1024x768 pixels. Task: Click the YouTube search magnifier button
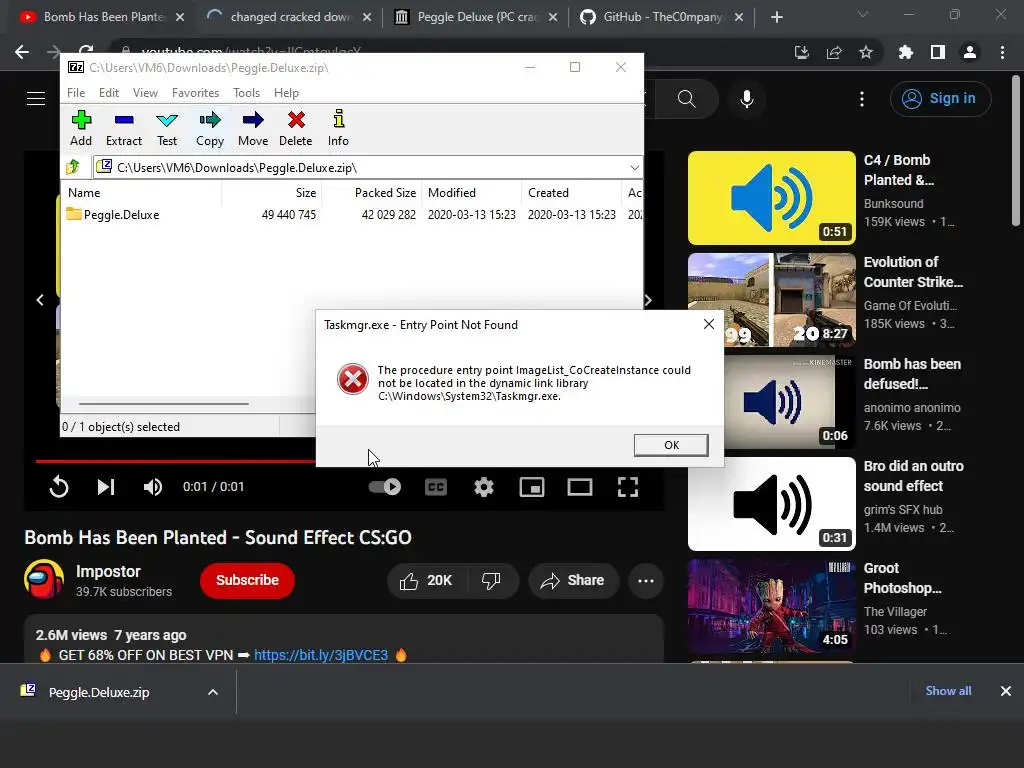(686, 99)
